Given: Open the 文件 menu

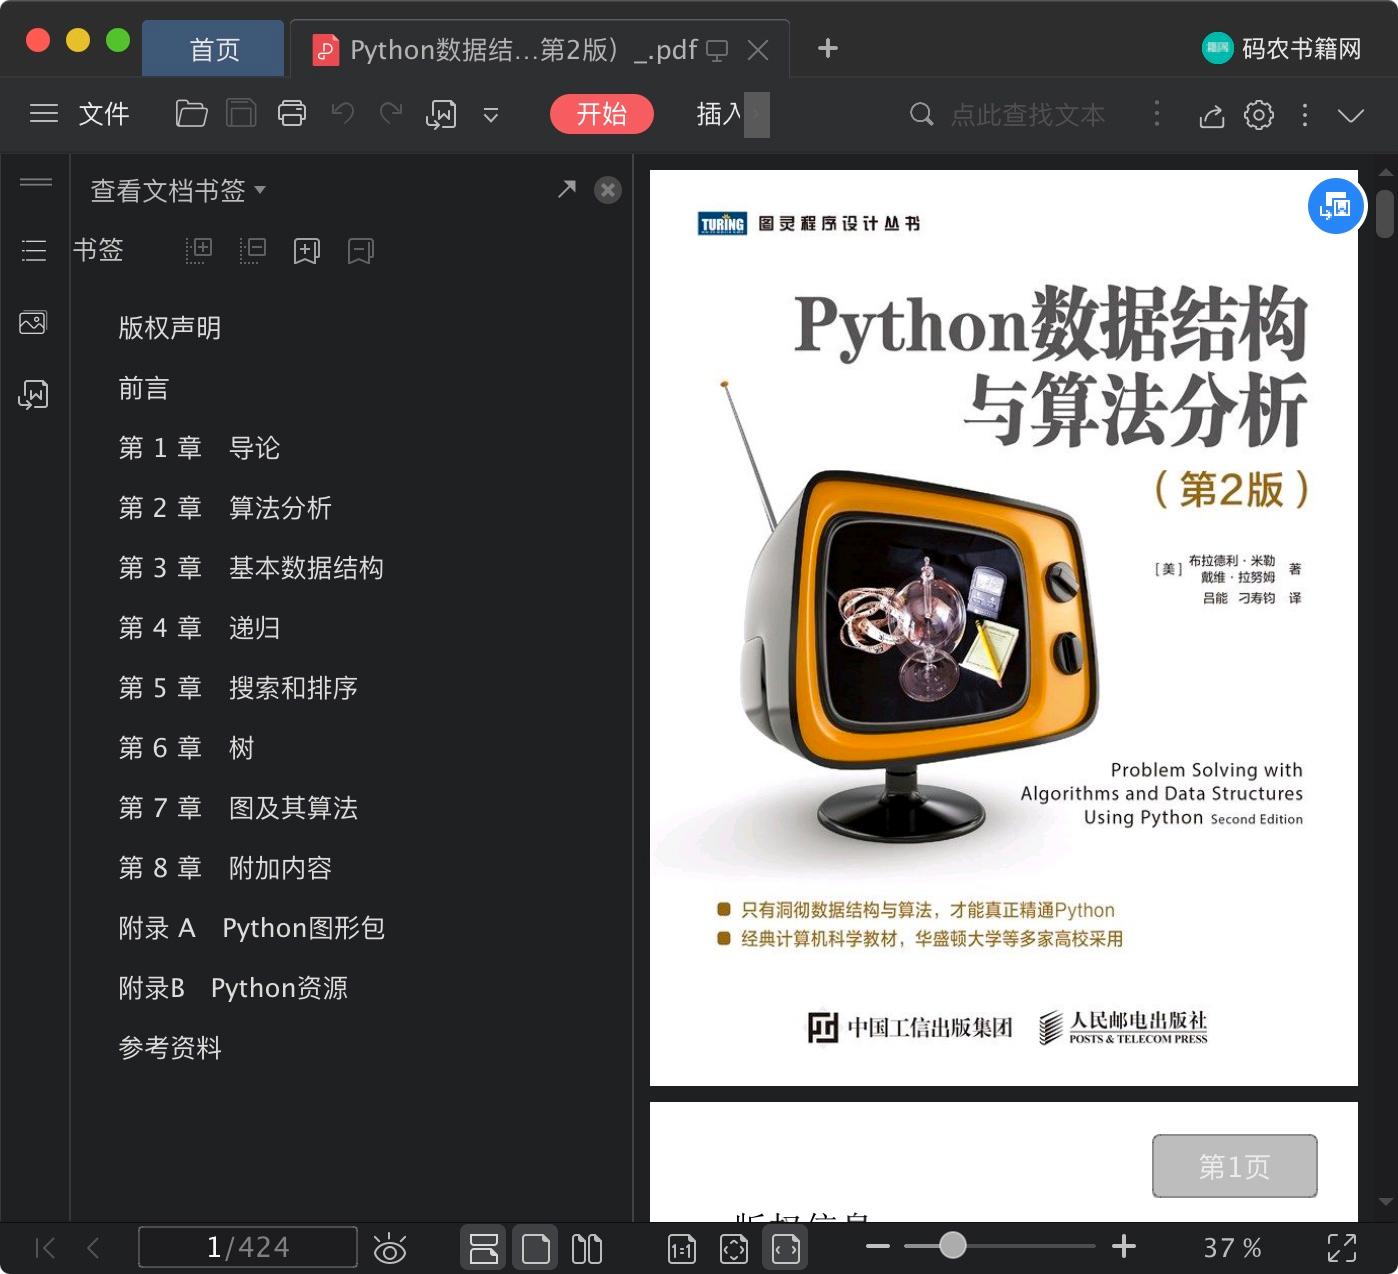Looking at the screenshot, I should [104, 114].
